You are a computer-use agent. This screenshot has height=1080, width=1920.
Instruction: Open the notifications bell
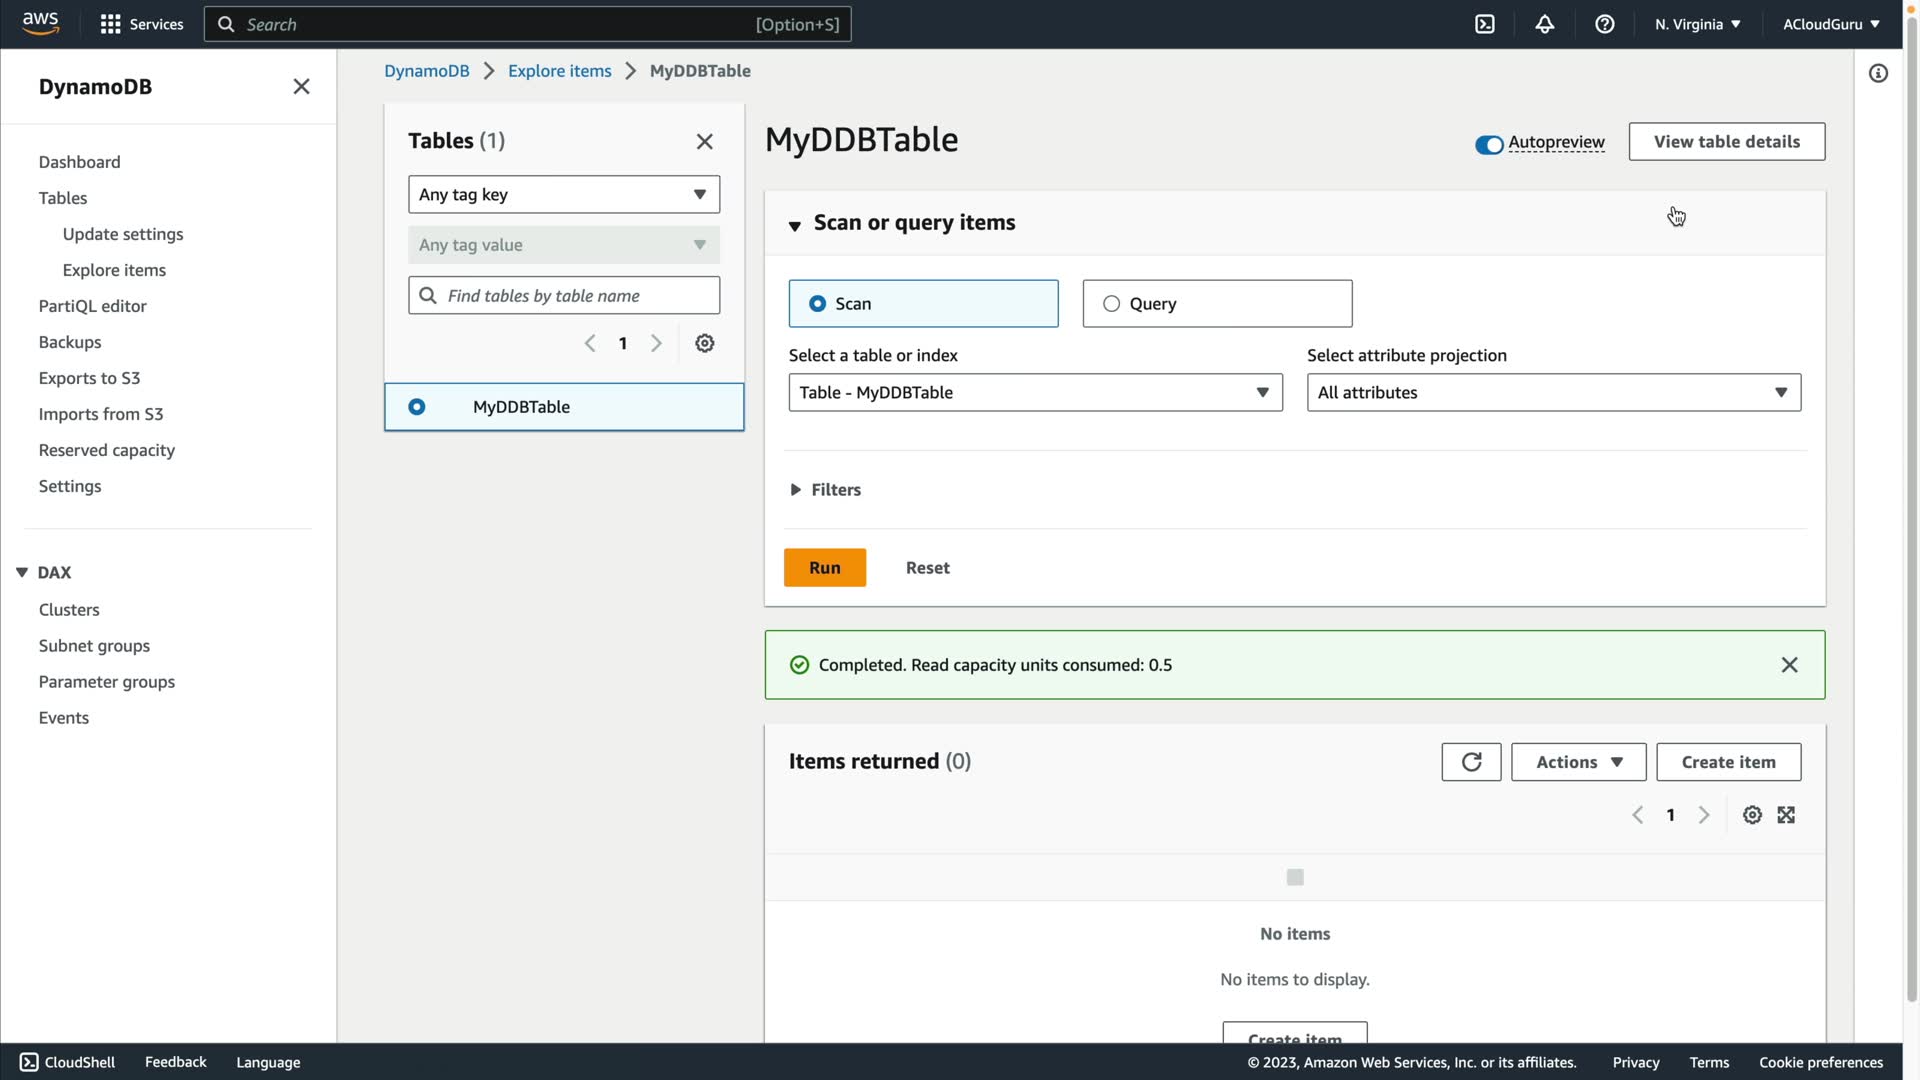click(x=1545, y=24)
